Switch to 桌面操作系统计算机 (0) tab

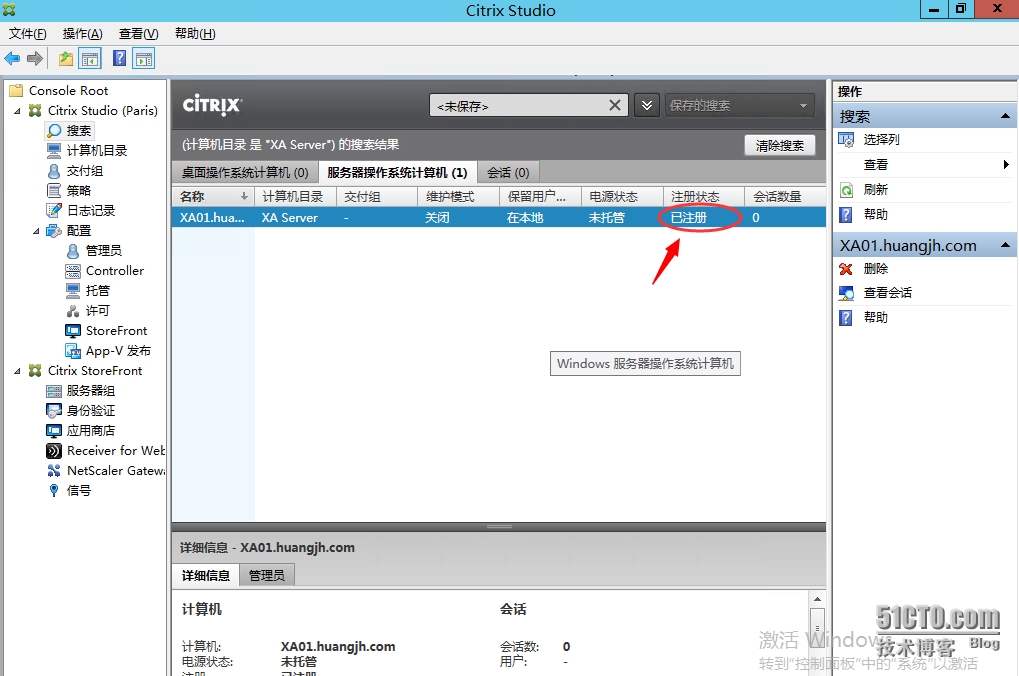245,172
